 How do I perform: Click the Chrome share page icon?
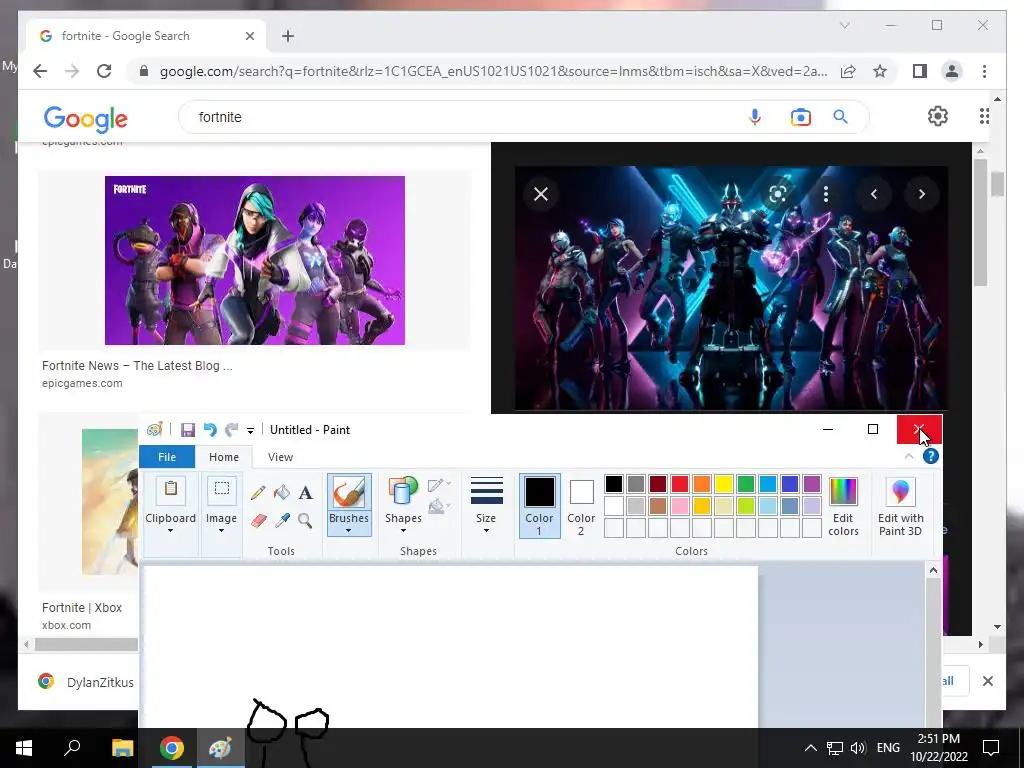848,71
